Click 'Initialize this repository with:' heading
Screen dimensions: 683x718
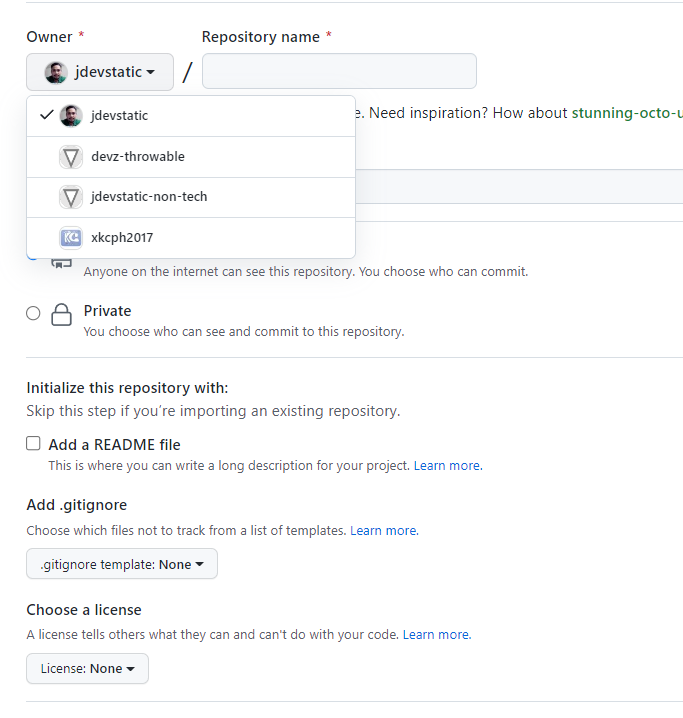[x=127, y=388]
